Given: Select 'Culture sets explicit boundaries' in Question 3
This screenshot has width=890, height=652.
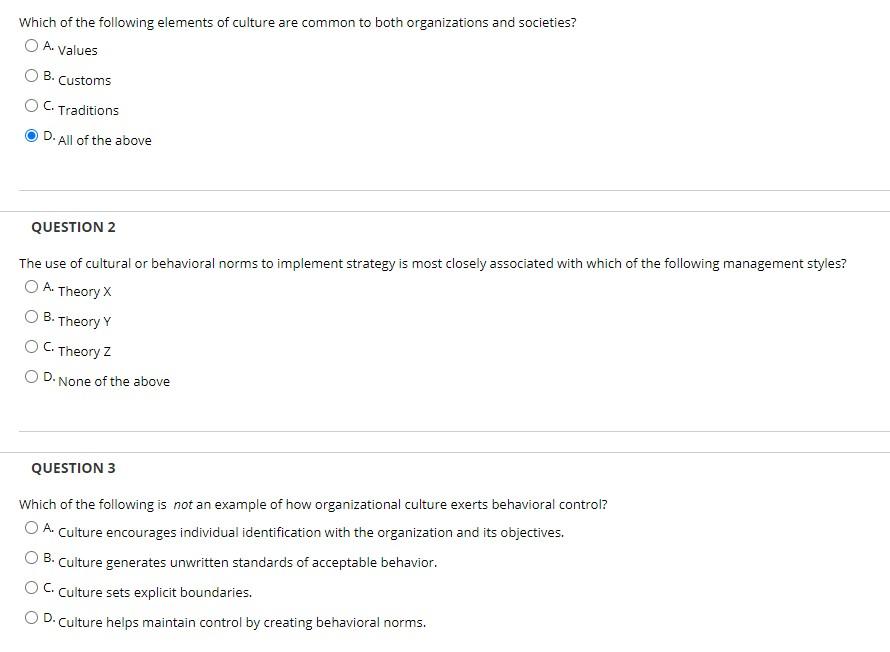Looking at the screenshot, I should pyautogui.click(x=31, y=587).
